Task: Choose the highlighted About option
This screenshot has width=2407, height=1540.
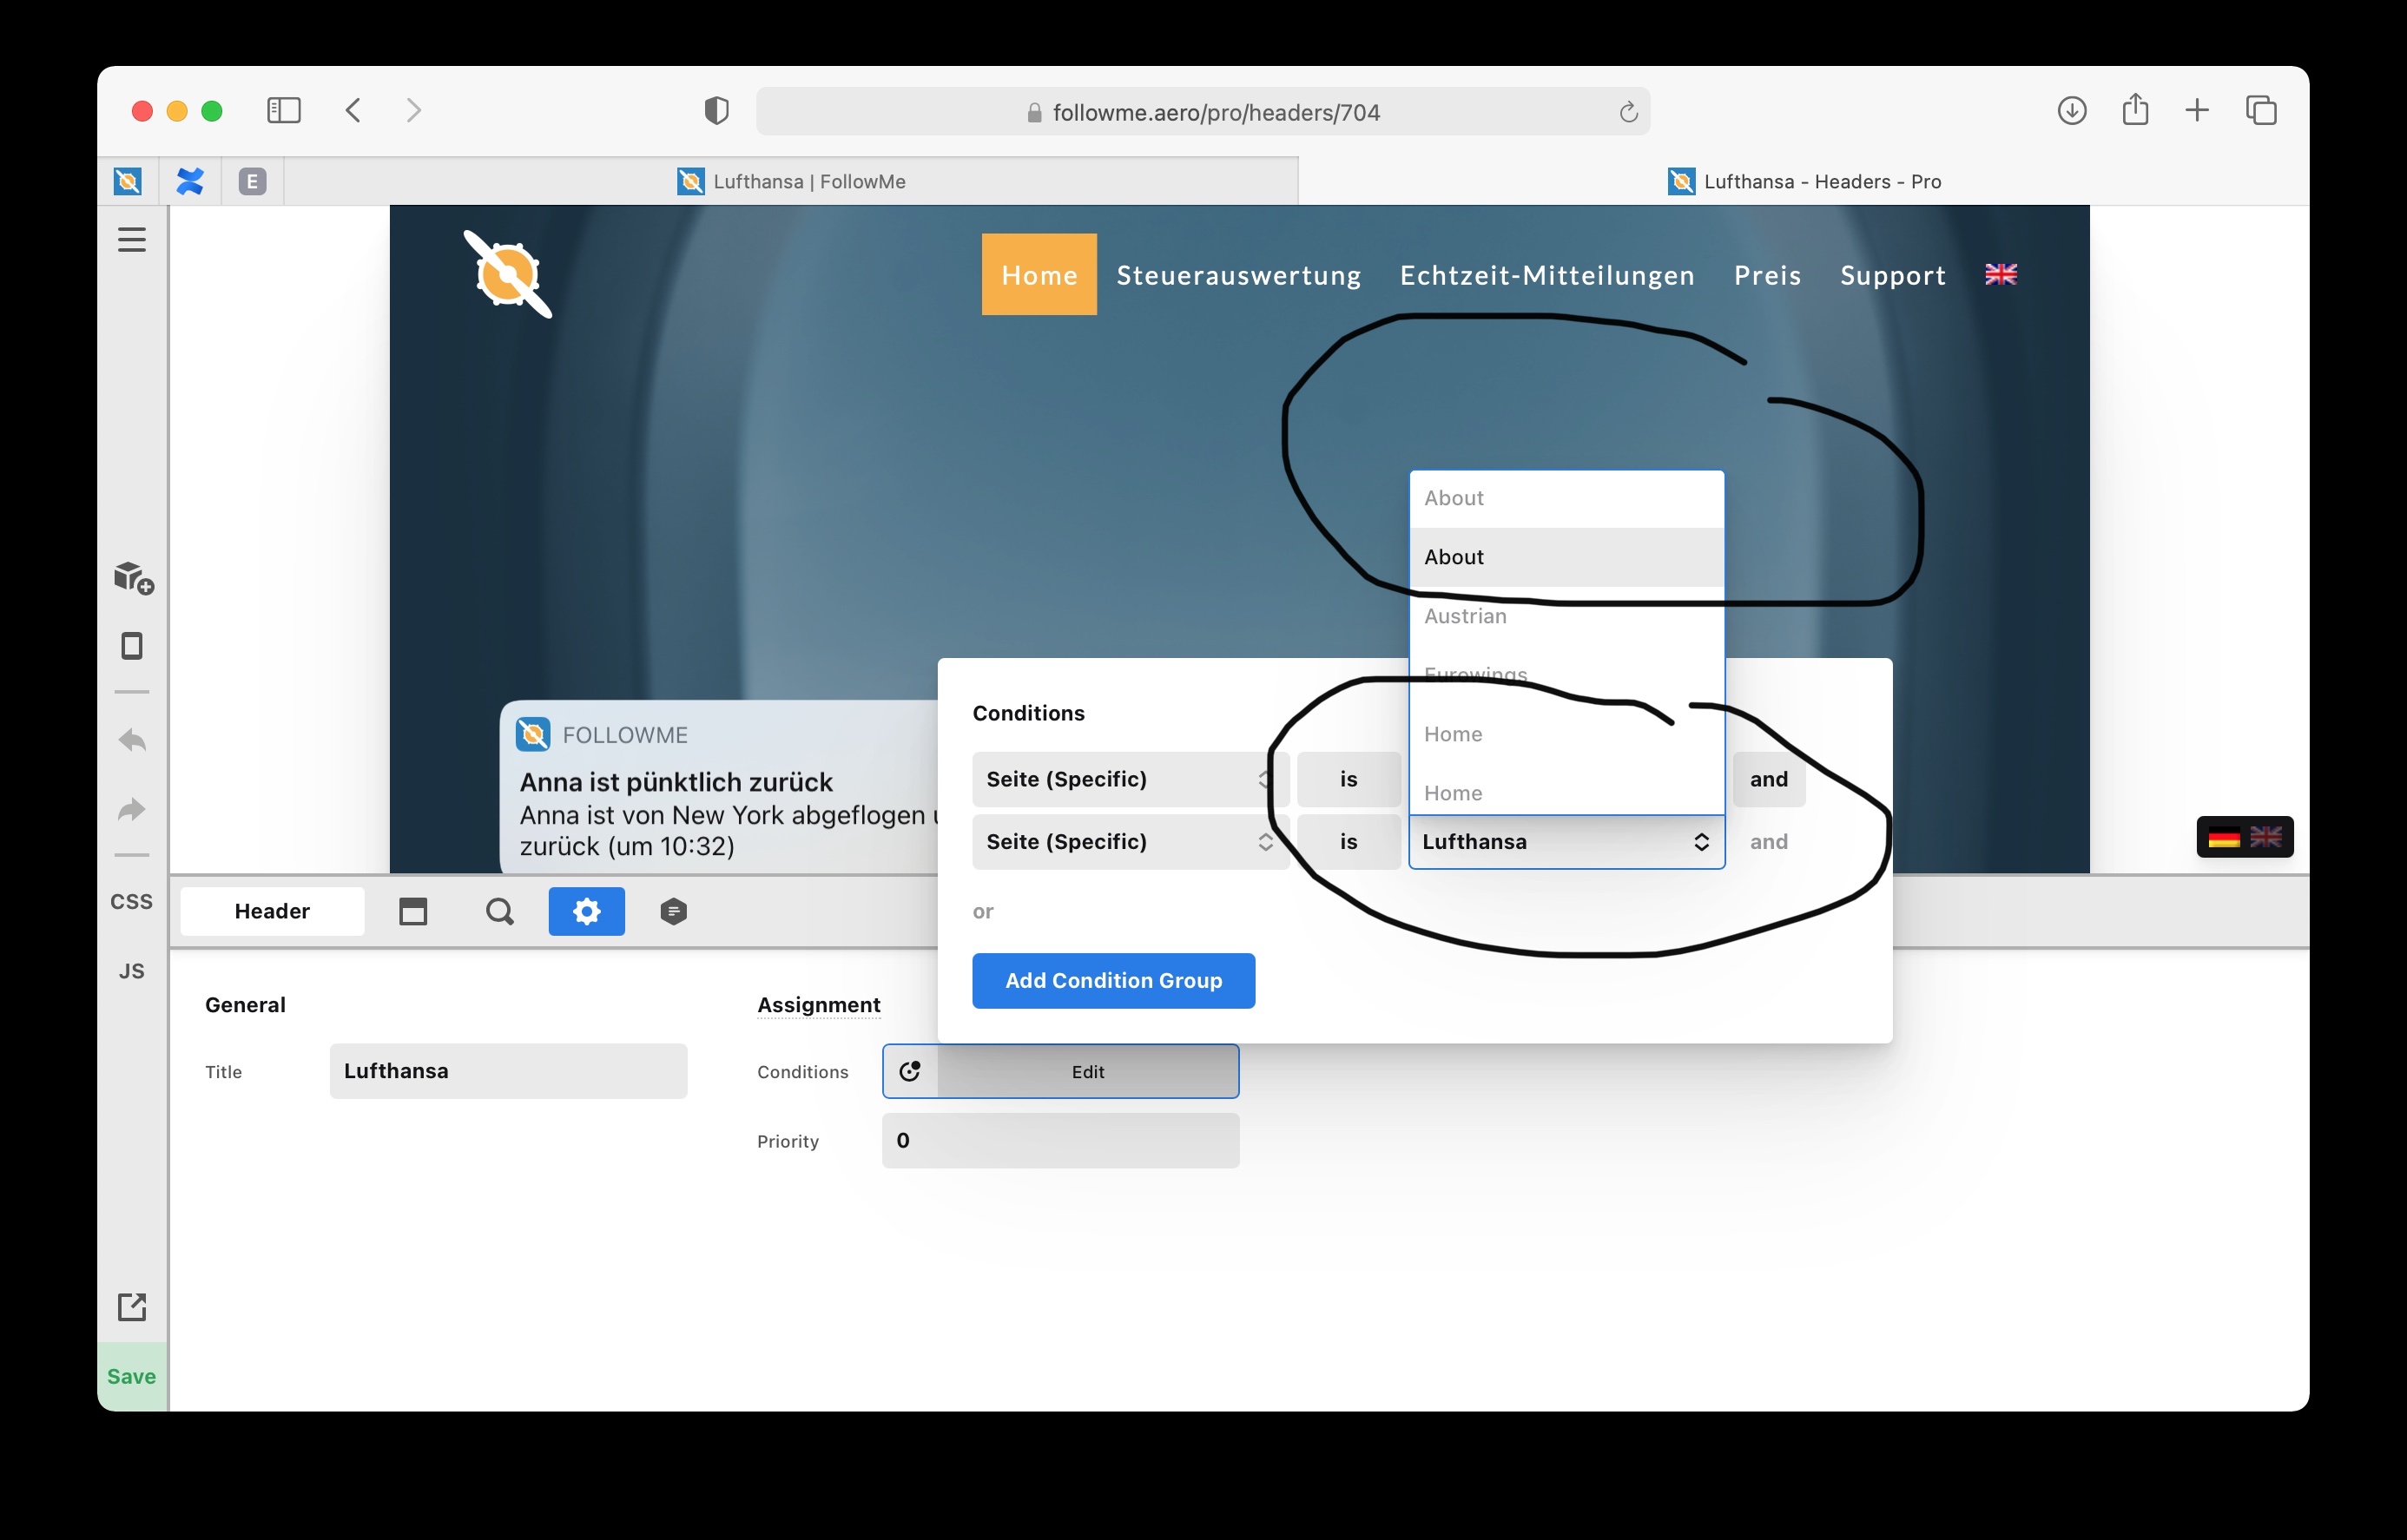Action: 1567,557
